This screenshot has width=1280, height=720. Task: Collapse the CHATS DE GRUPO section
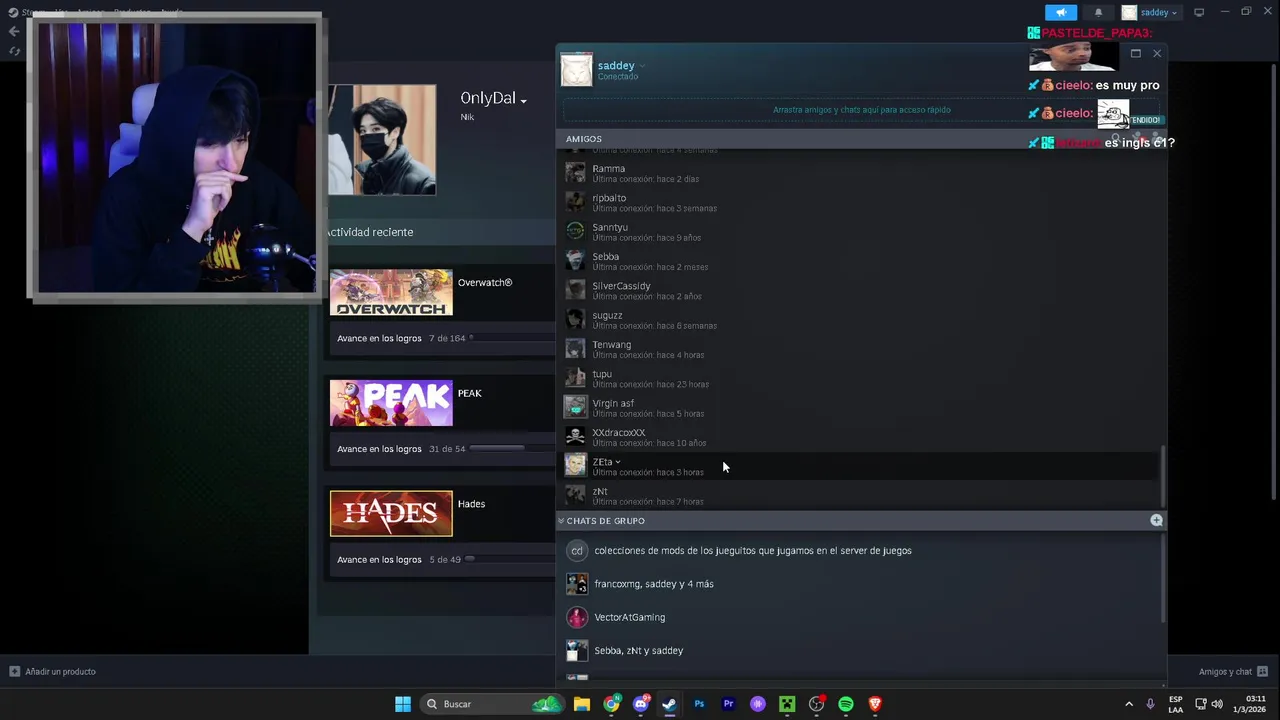(x=561, y=521)
